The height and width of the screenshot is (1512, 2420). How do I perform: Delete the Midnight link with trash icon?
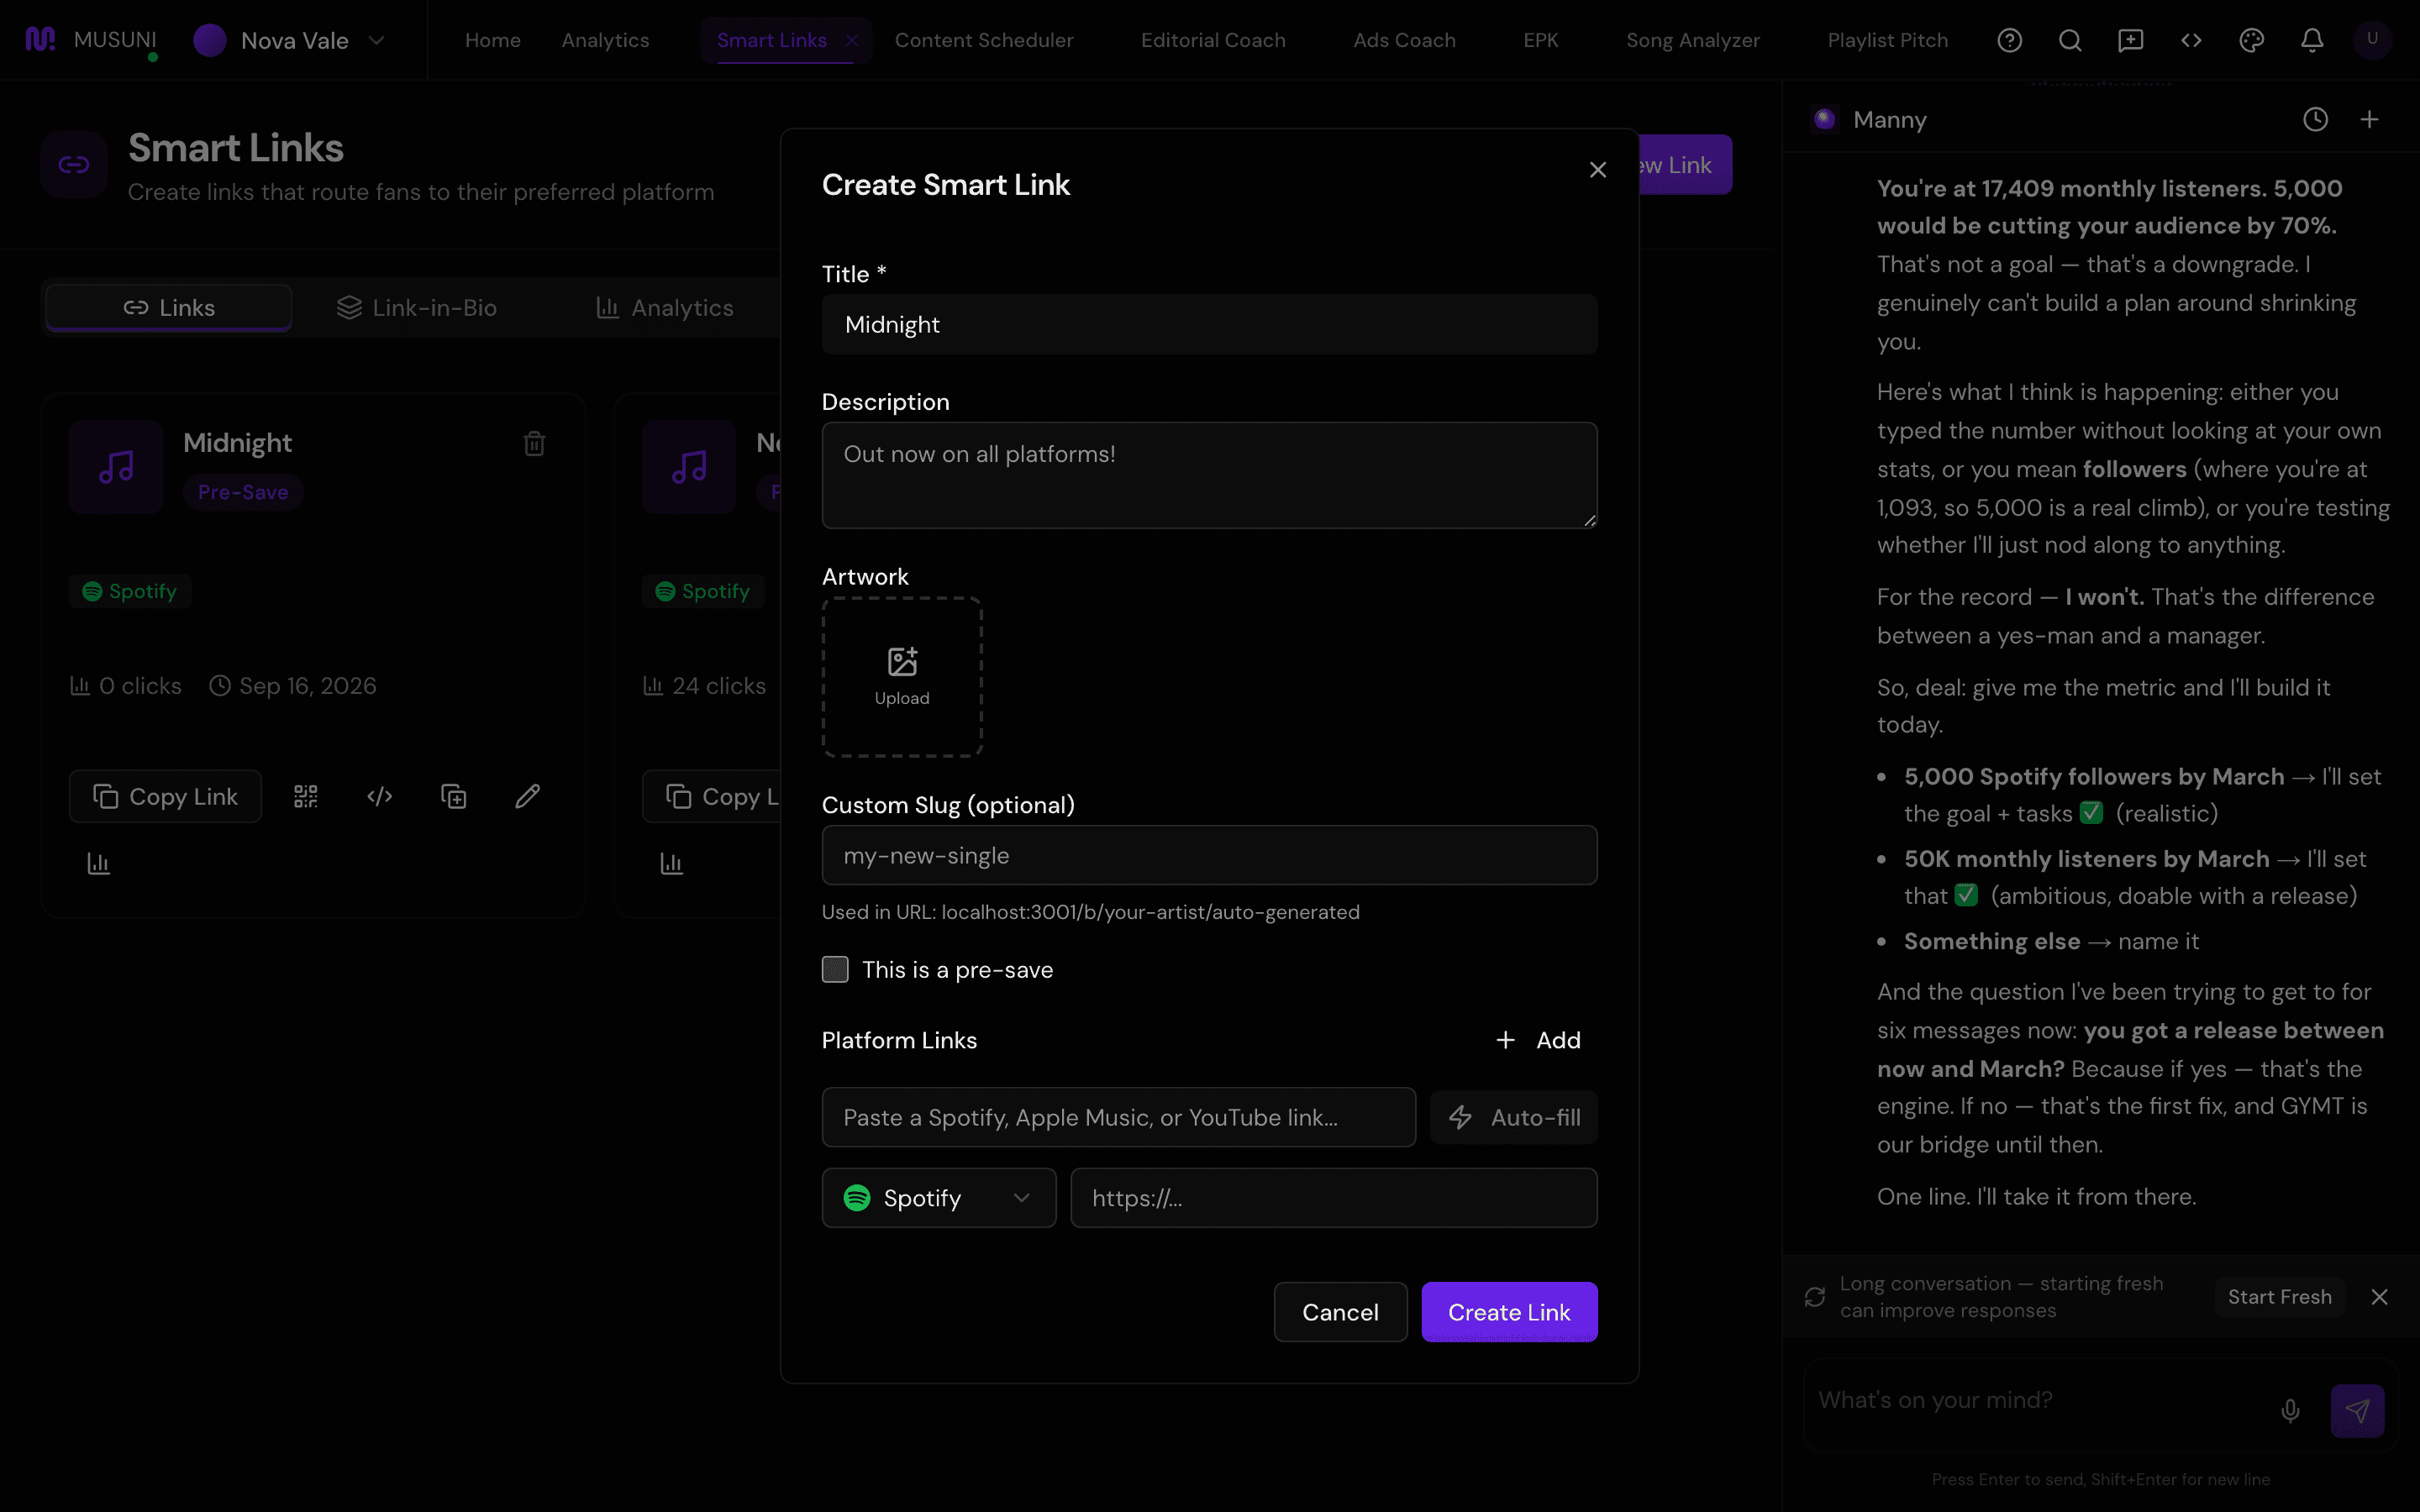[x=534, y=443]
